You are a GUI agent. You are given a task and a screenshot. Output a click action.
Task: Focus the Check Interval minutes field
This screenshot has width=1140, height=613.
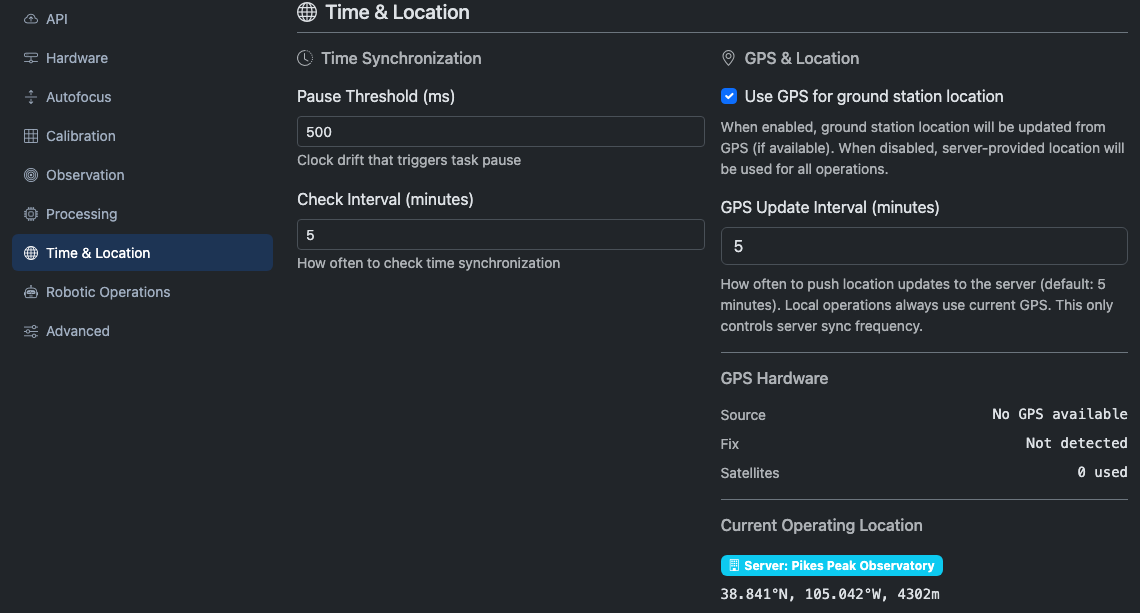point(501,235)
